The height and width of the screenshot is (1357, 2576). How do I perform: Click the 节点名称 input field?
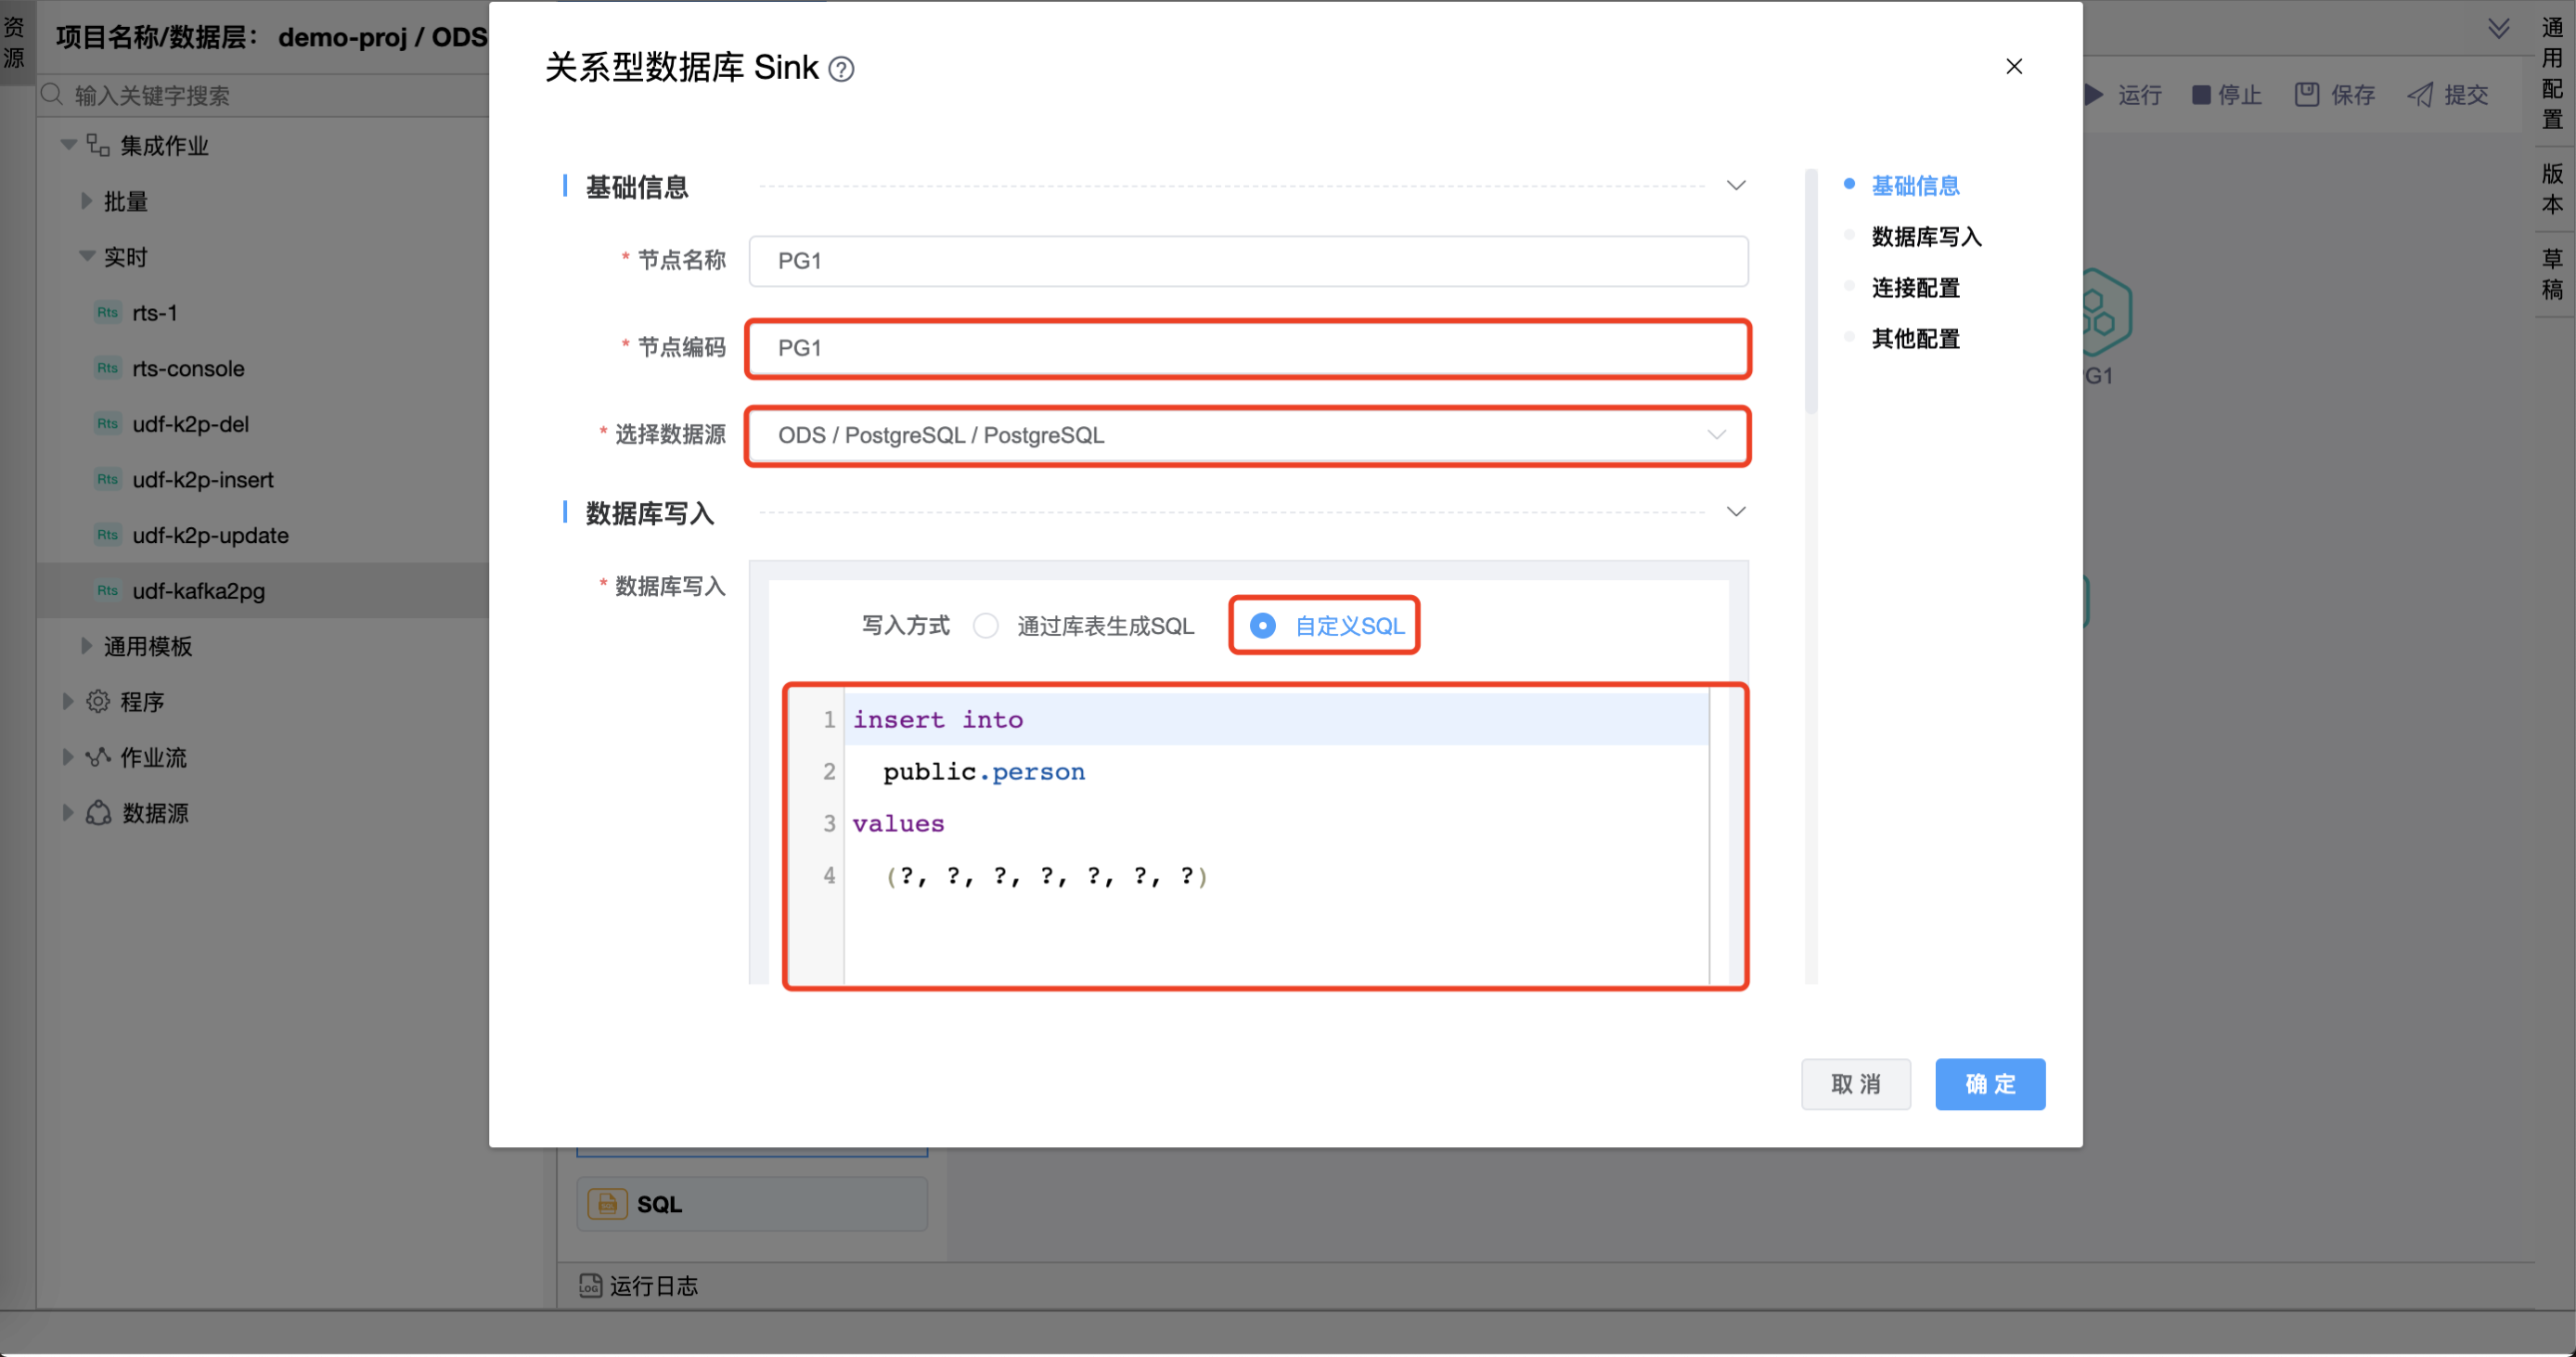point(1247,261)
